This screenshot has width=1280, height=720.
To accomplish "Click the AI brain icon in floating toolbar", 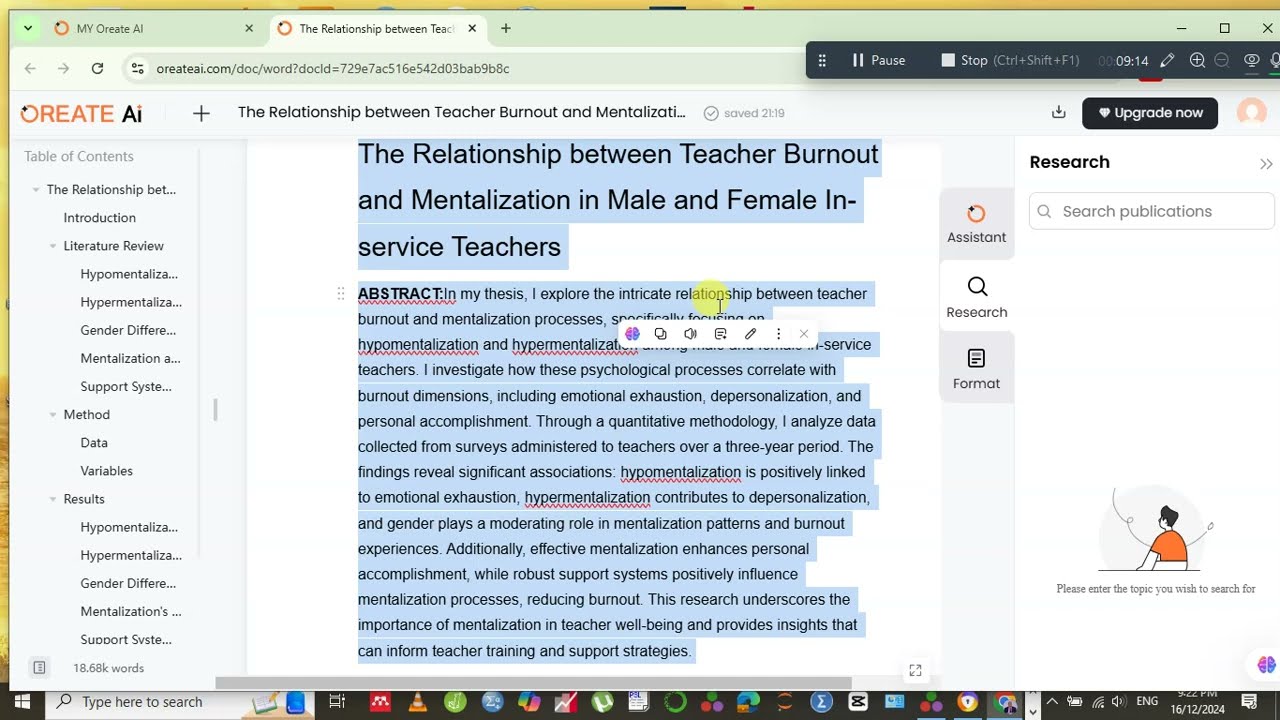I will pos(632,334).
